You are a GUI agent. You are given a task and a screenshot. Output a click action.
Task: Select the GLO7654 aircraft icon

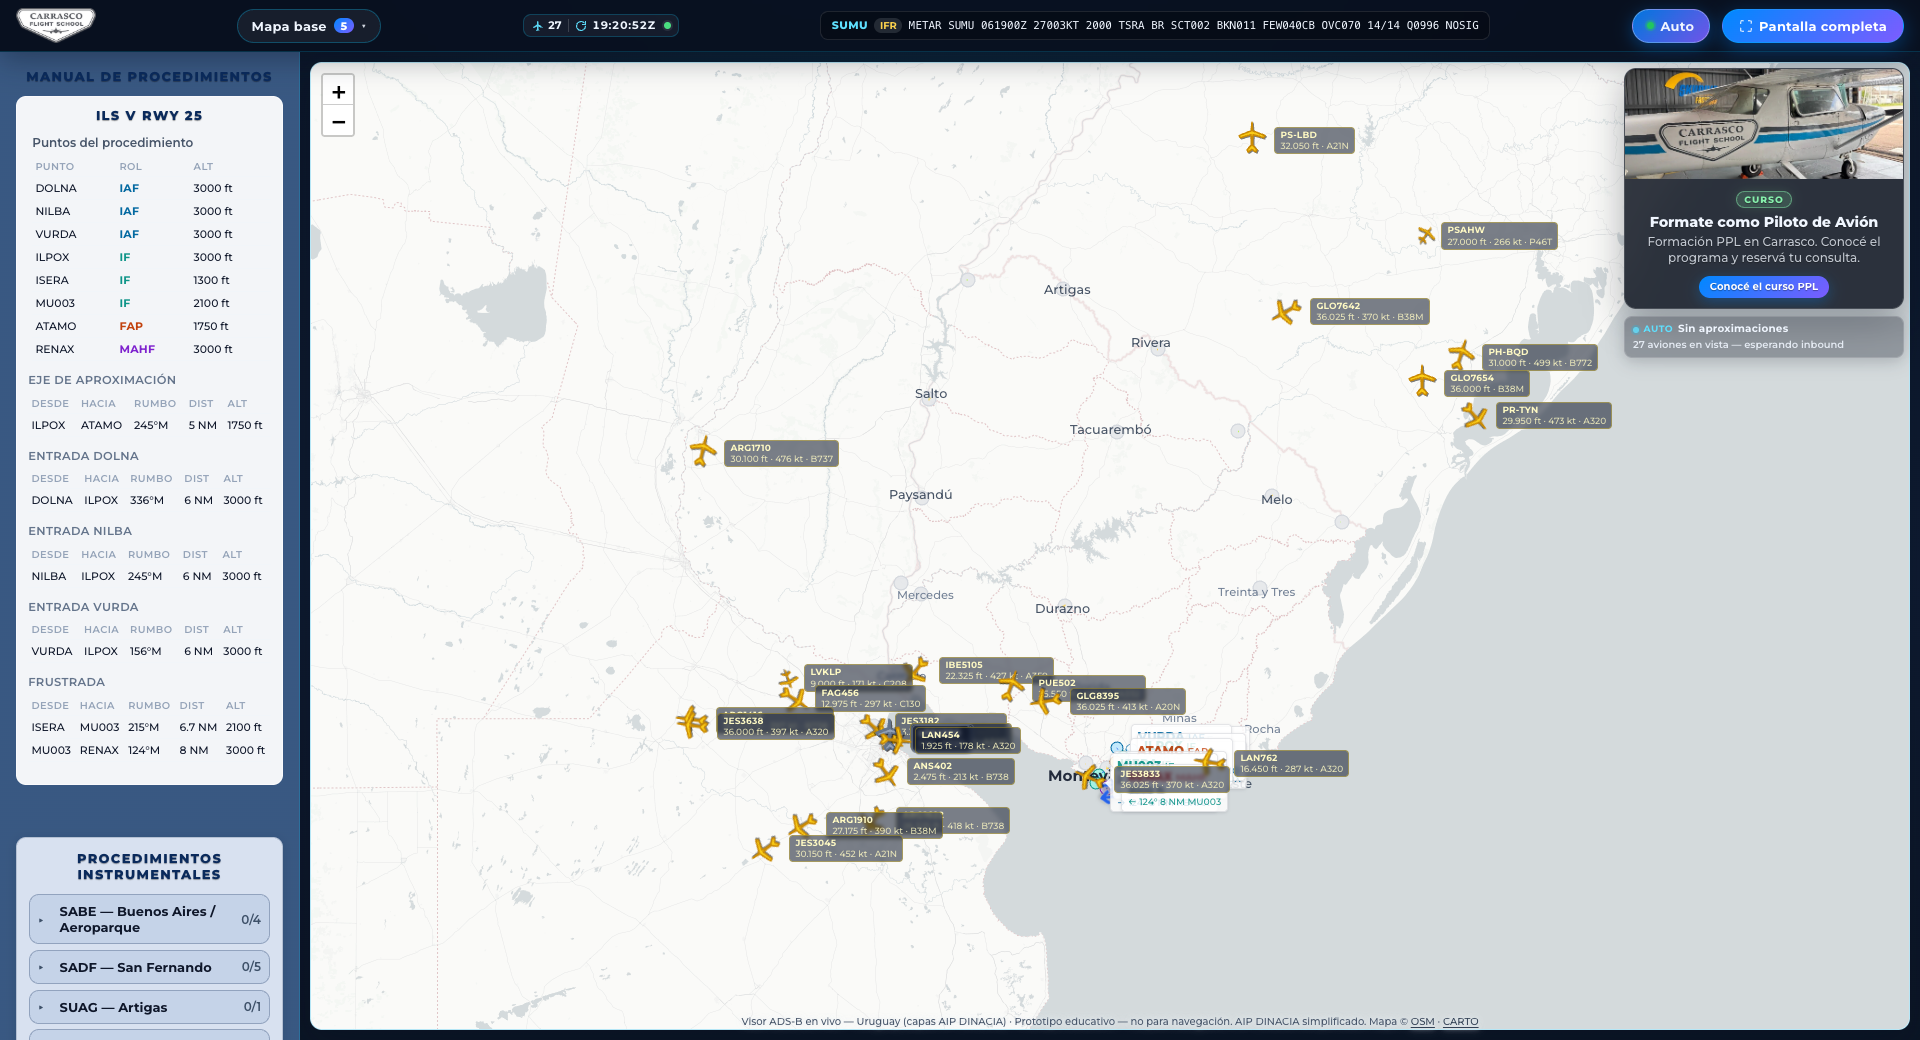tap(1422, 380)
